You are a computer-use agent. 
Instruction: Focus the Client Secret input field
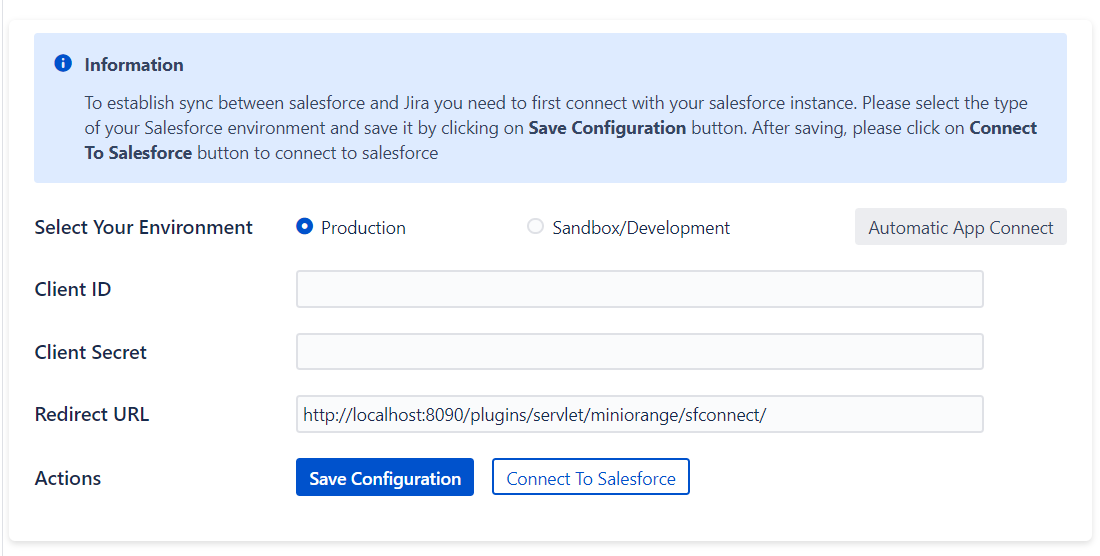tap(639, 351)
